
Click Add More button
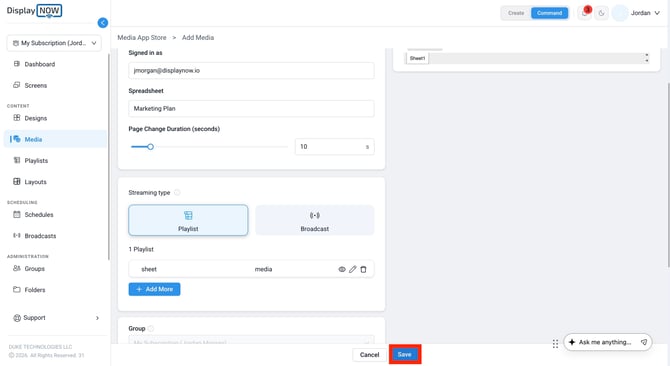(x=154, y=289)
